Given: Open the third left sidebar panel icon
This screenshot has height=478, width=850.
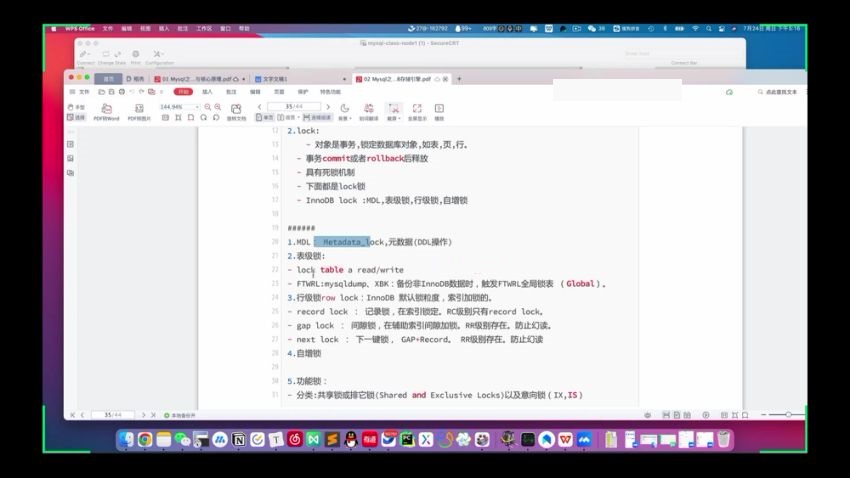Looking at the screenshot, I should coord(70,173).
